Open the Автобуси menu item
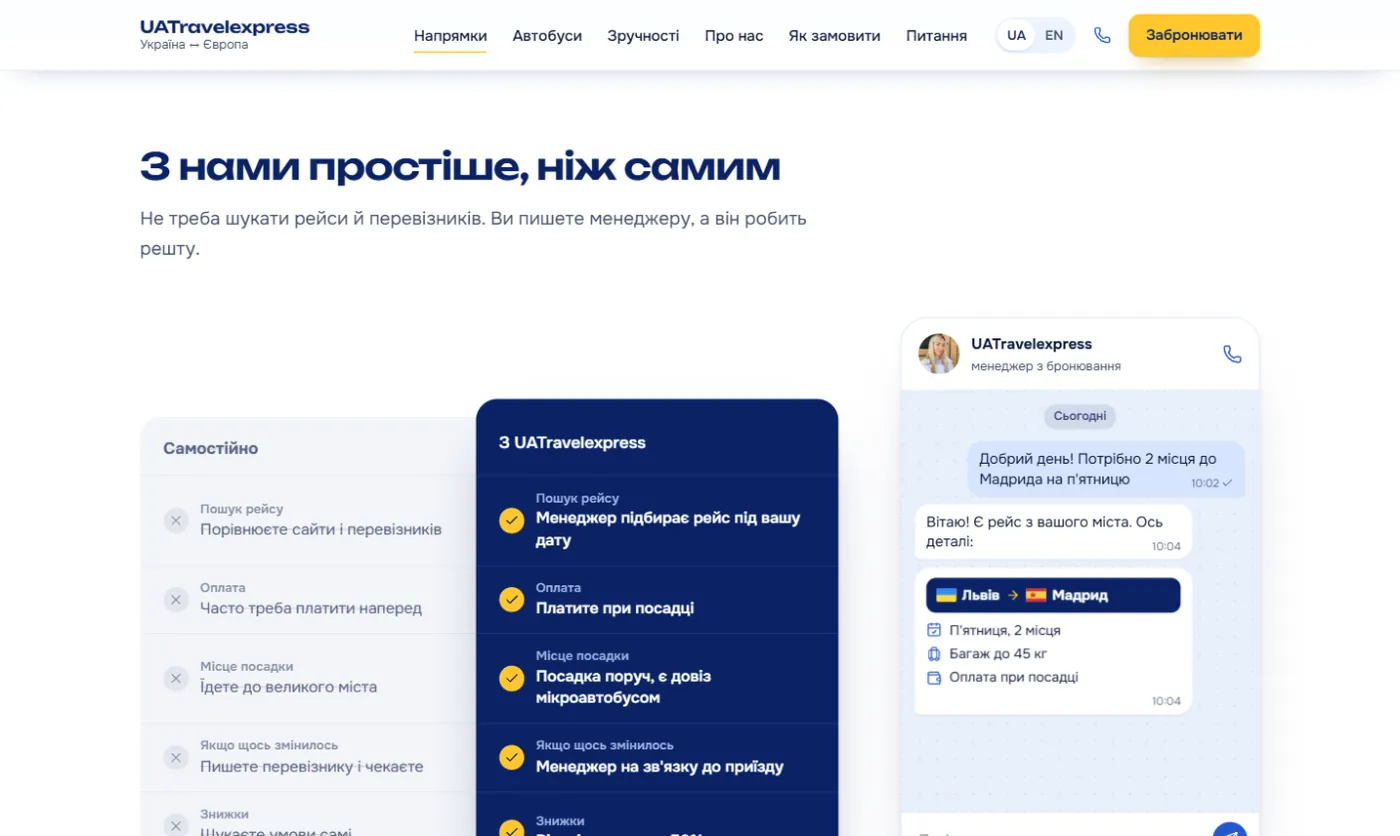The width and height of the screenshot is (1400, 836). pyautogui.click(x=547, y=36)
